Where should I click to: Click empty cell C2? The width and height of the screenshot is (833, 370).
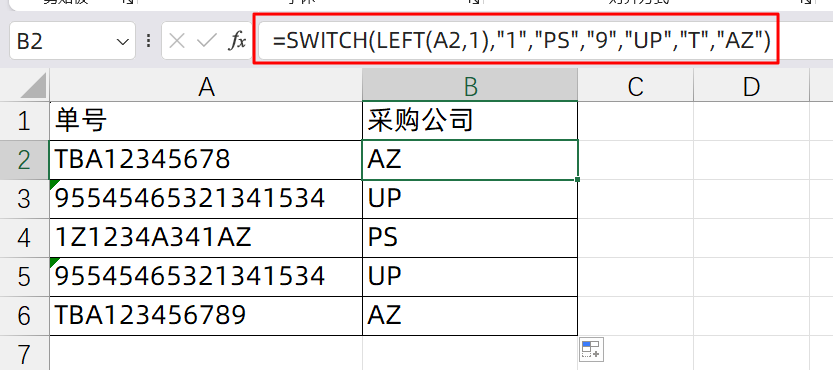coord(635,160)
